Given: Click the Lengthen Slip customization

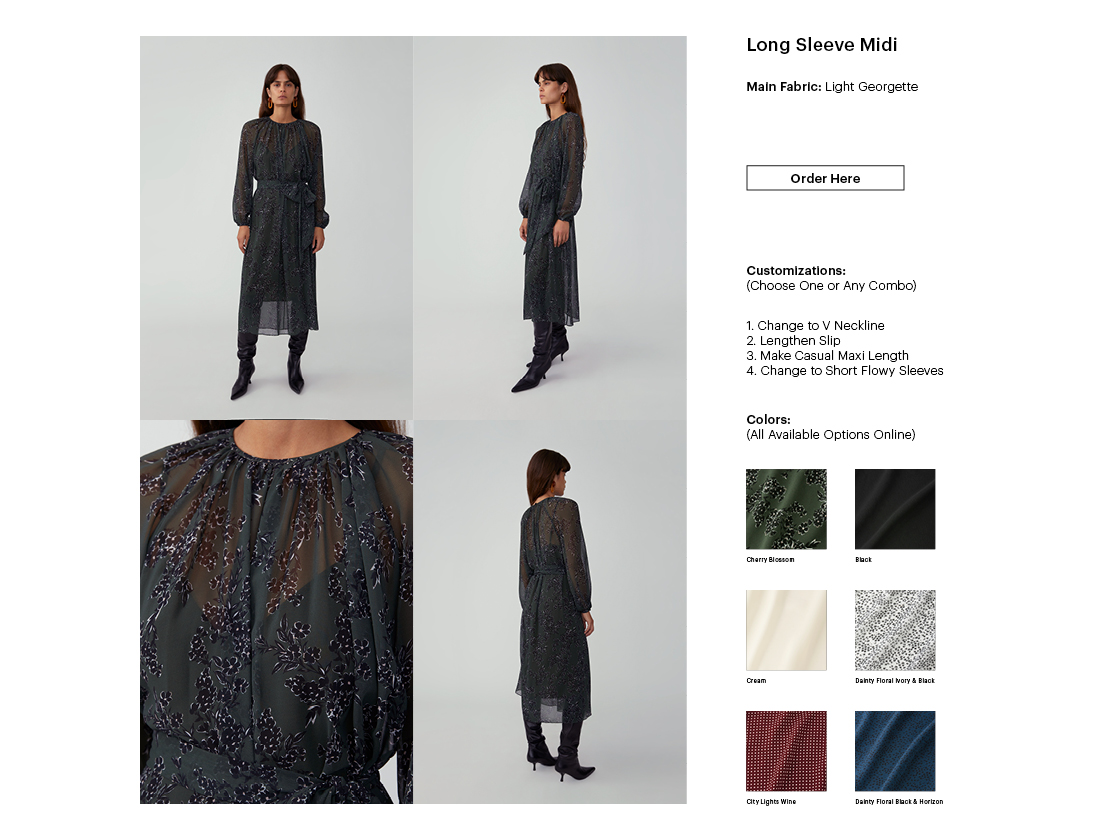Looking at the screenshot, I should [793, 341].
